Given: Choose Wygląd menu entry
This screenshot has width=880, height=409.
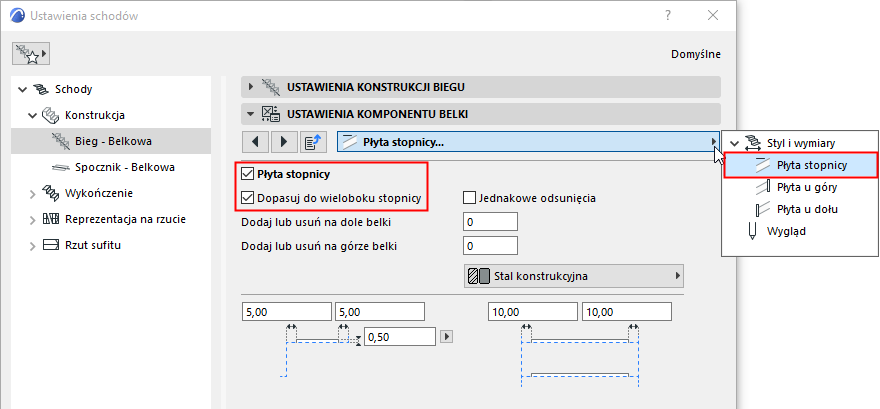Looking at the screenshot, I should [x=786, y=231].
